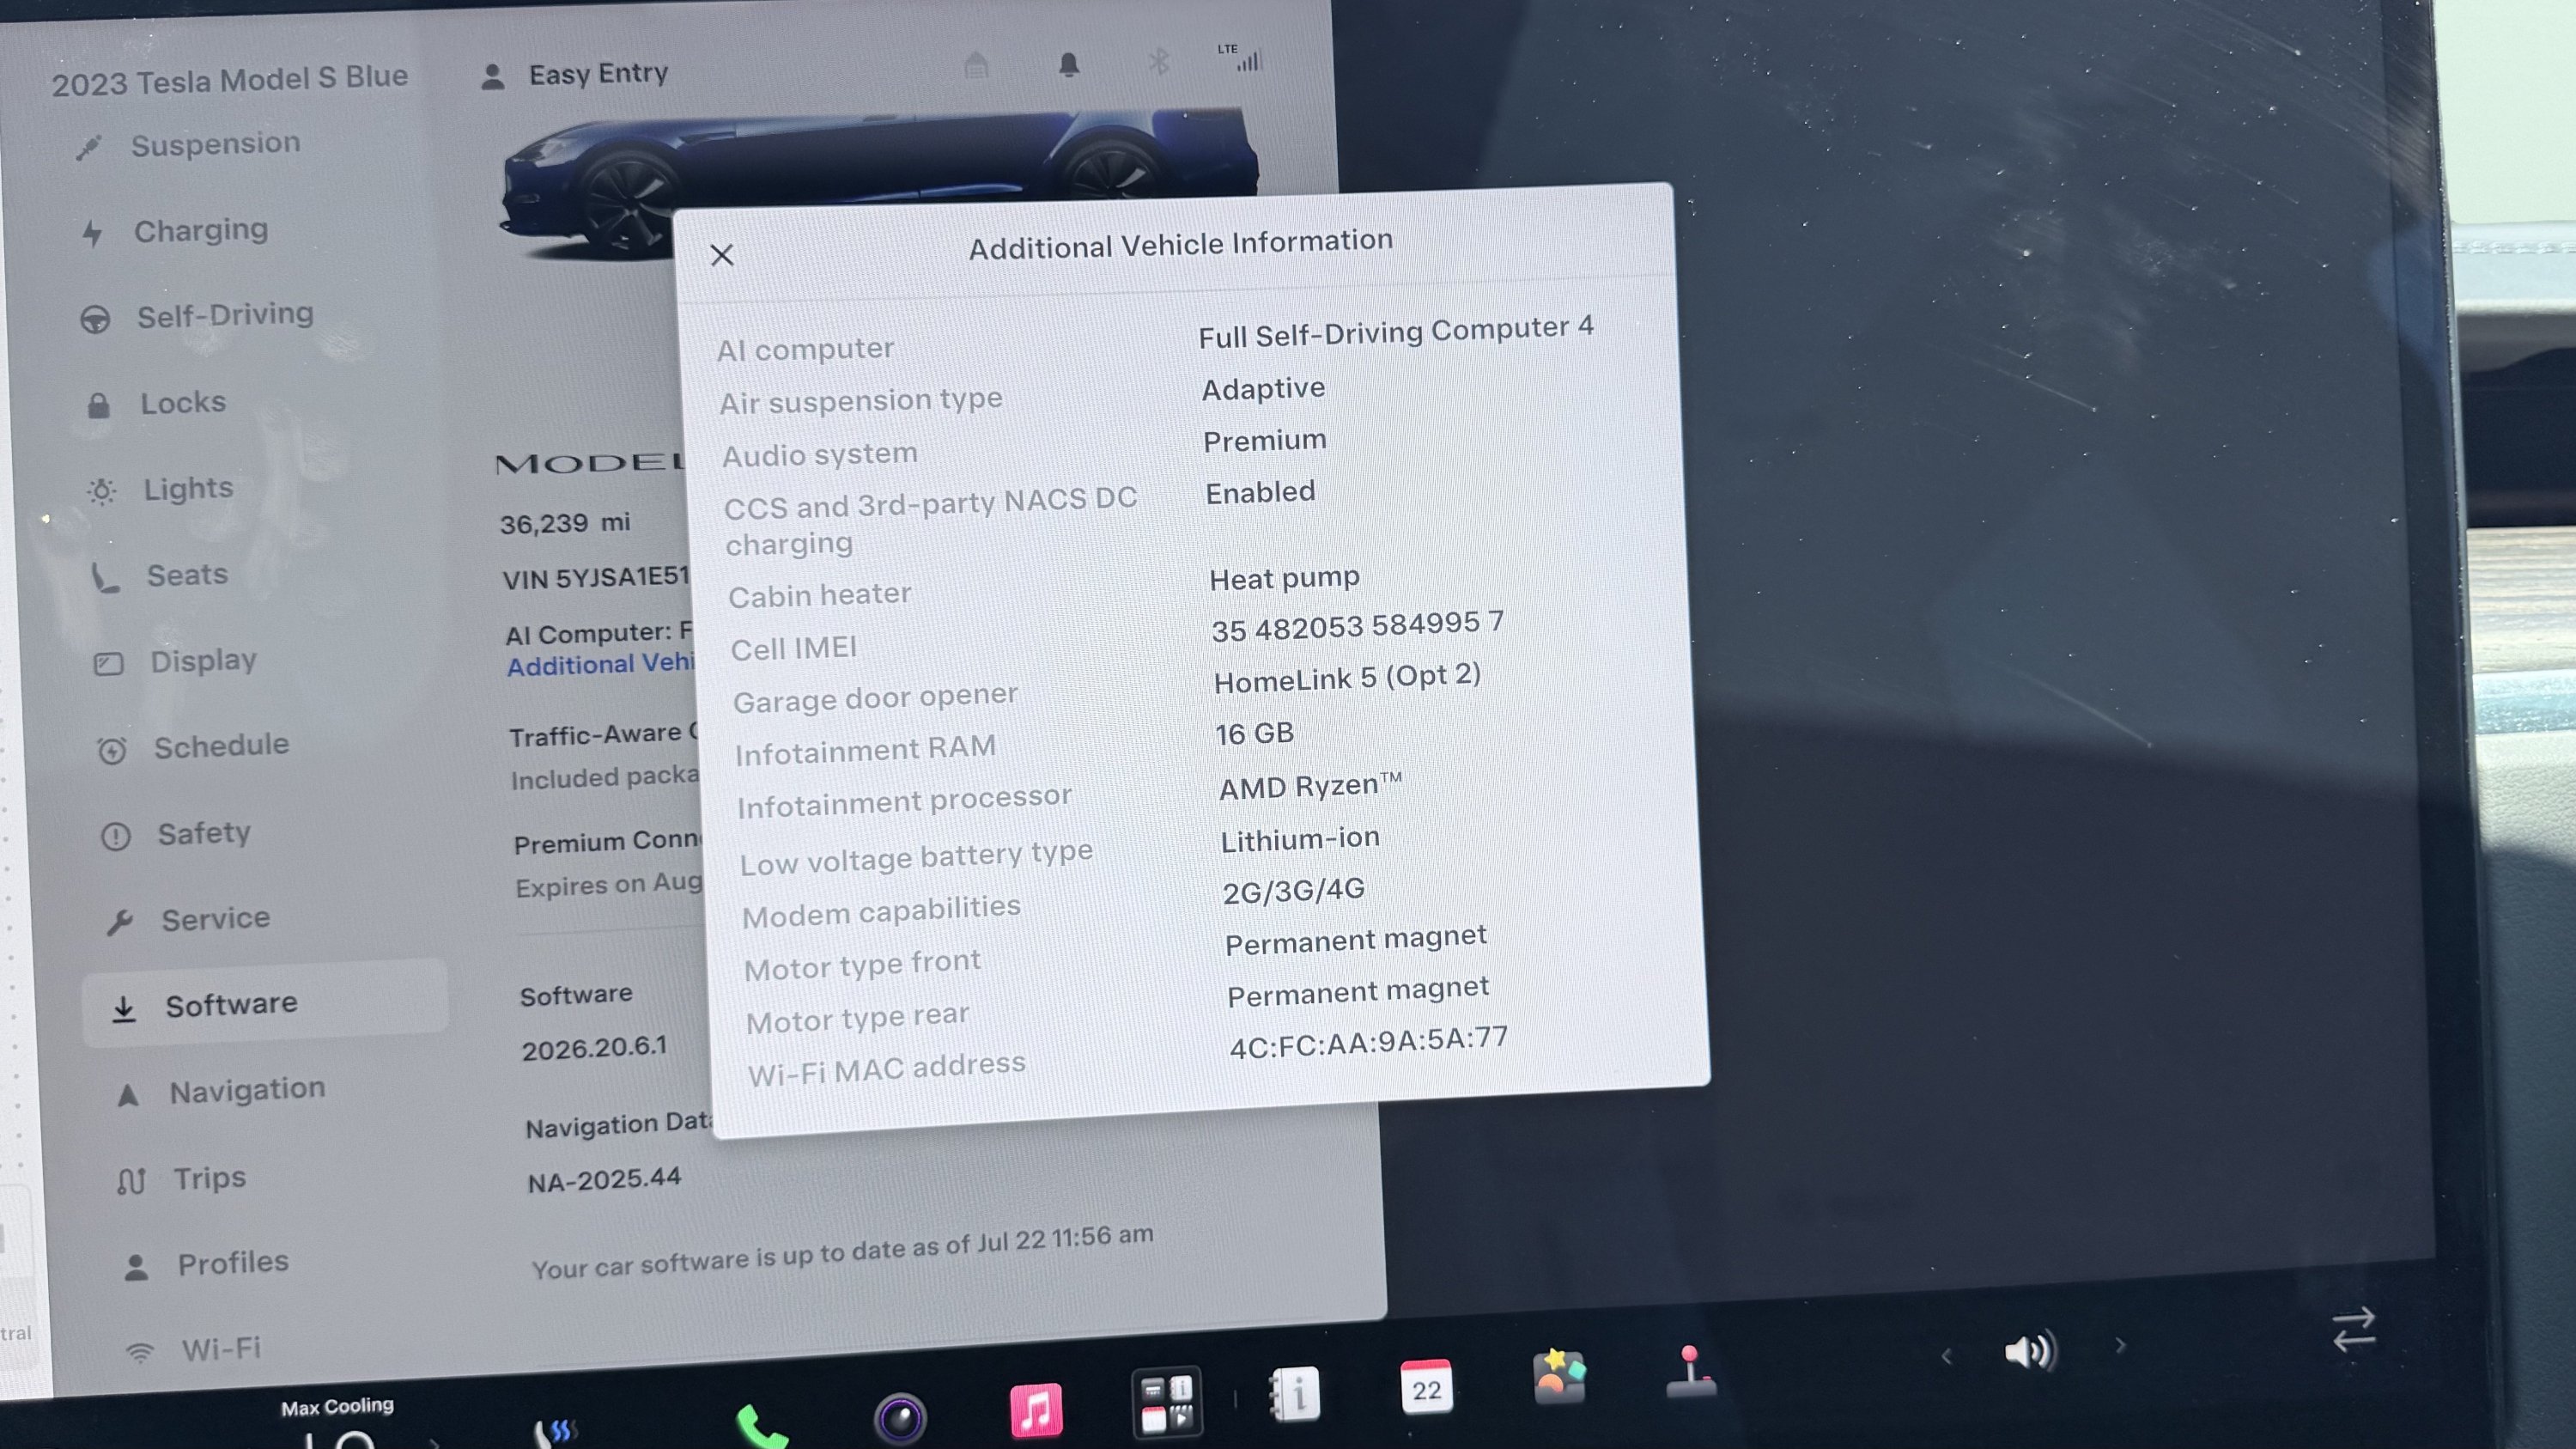Tap the vehicle name 2023 Tesla Model S Blue

(x=230, y=80)
